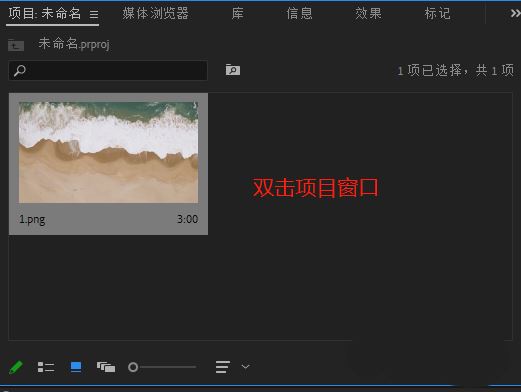Viewport: 521px width, 392px height.
Task: Switch to list view
Action: (x=46, y=367)
